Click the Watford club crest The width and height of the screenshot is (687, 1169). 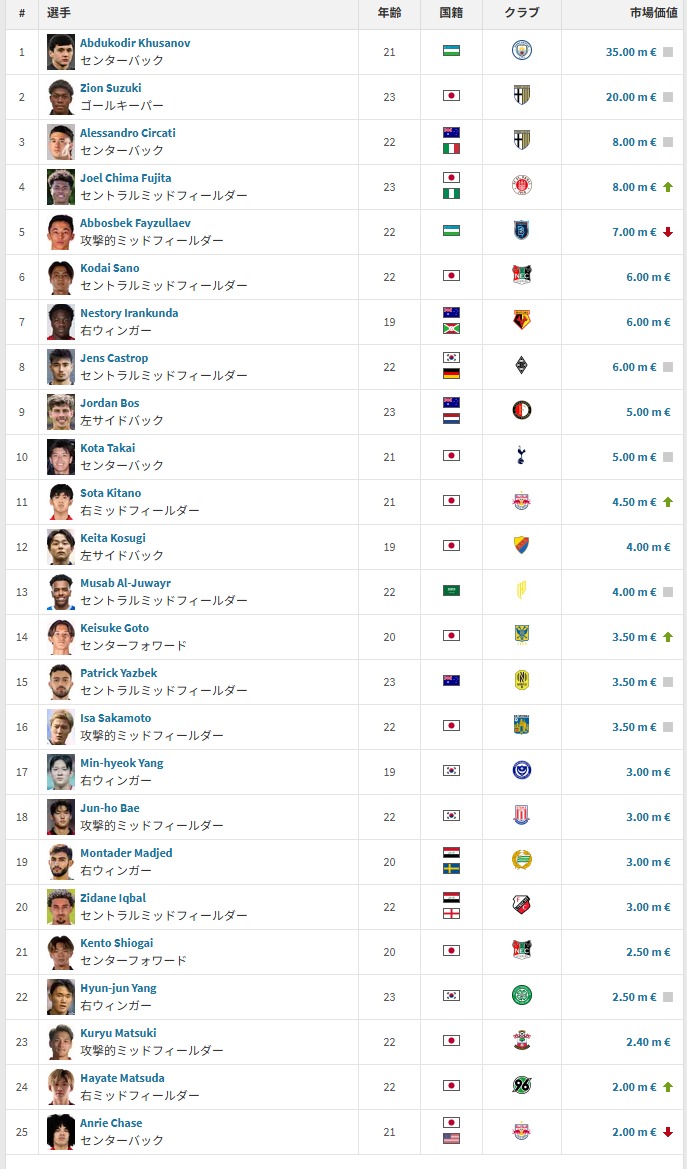click(x=521, y=321)
